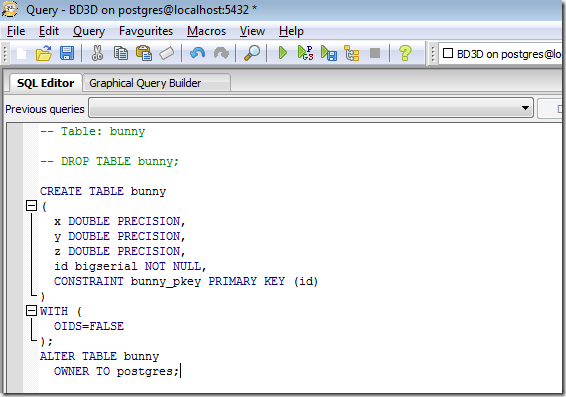Image resolution: width=566 pixels, height=397 pixels.
Task: Copy selection with the copy icon
Action: [121, 53]
